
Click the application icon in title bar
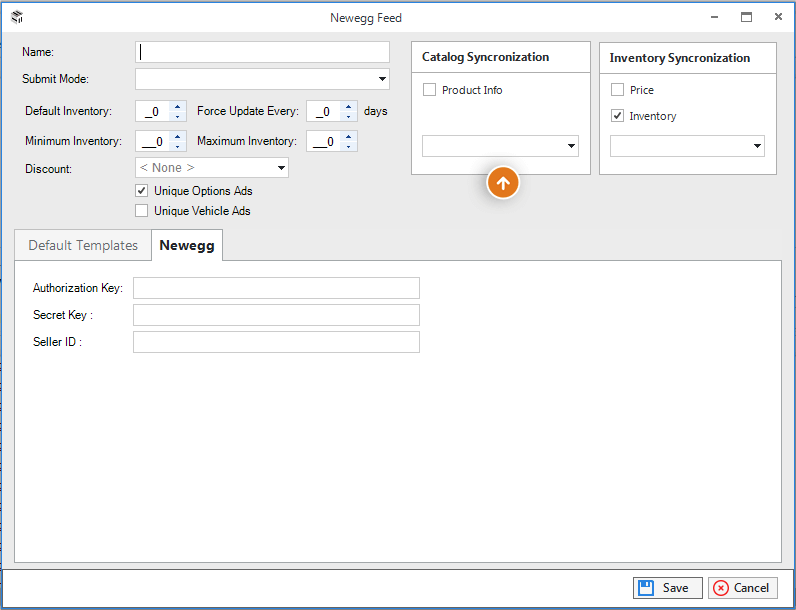(x=17, y=17)
